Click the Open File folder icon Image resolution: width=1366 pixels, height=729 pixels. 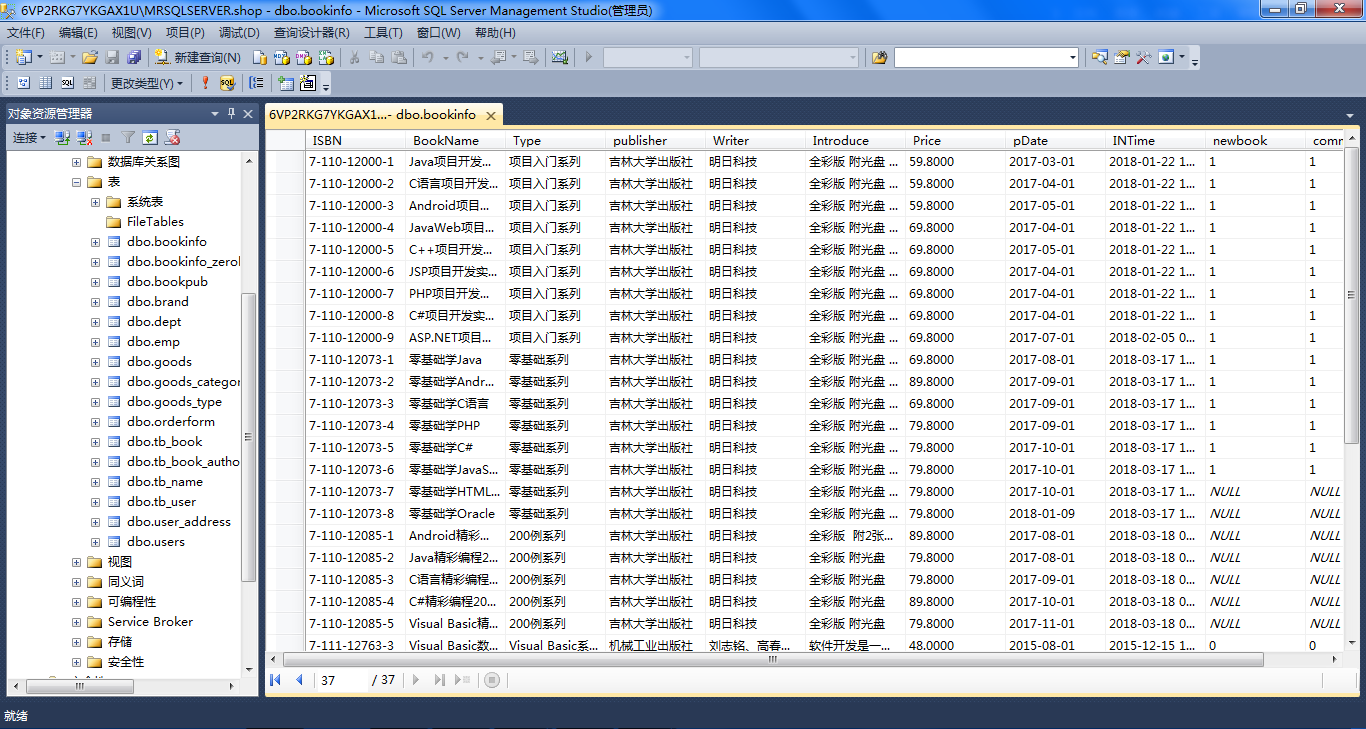90,58
